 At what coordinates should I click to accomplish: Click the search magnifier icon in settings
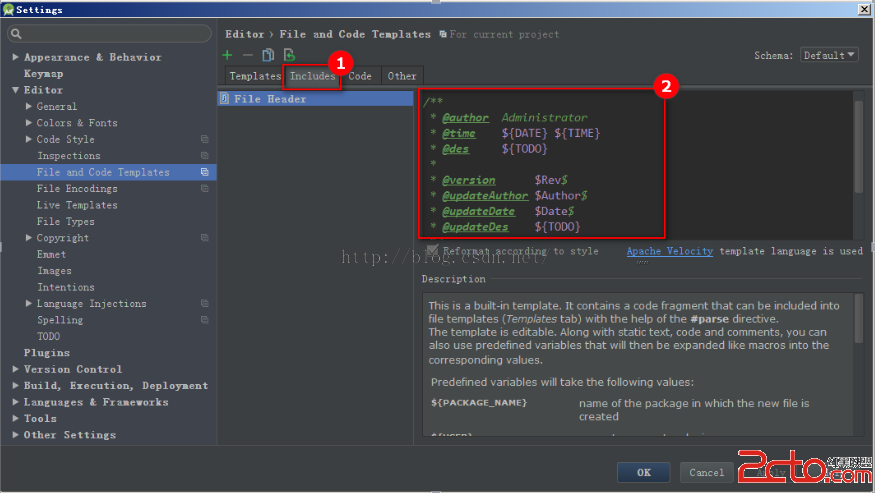pos(16,34)
